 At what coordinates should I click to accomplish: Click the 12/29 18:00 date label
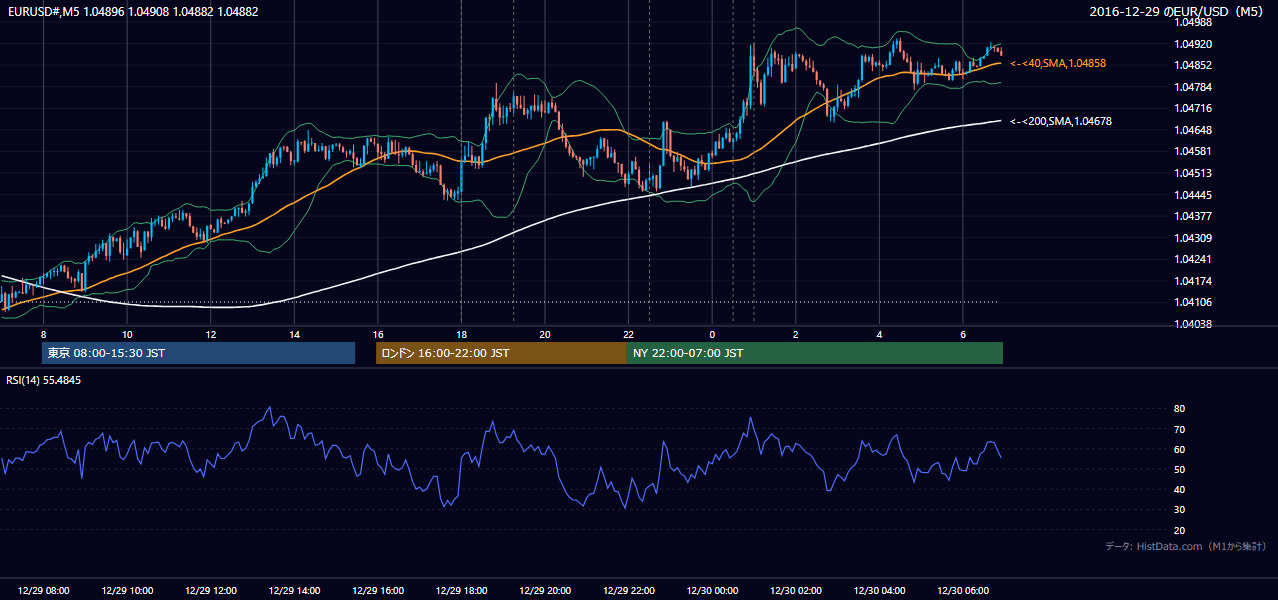click(461, 591)
